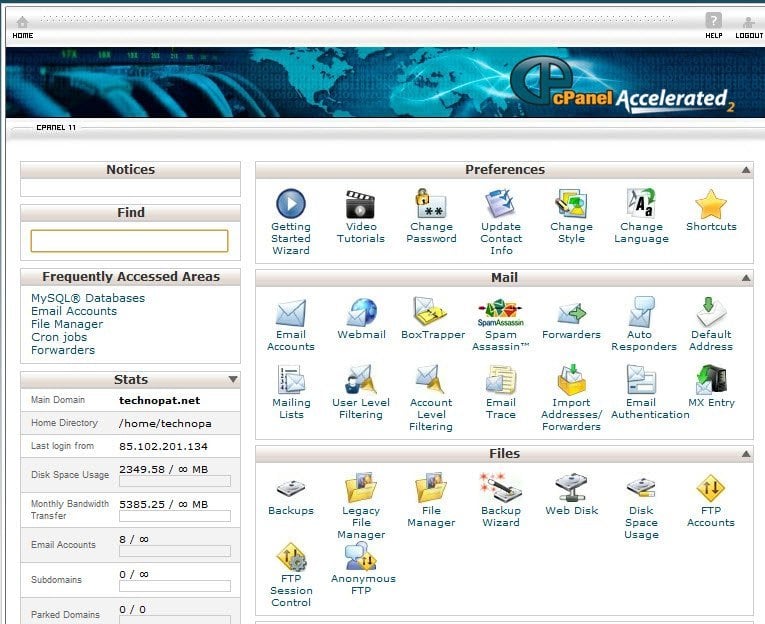Open the Email Accounts icon in Mail
Screen dimensions: 765x624
[x=291, y=312]
